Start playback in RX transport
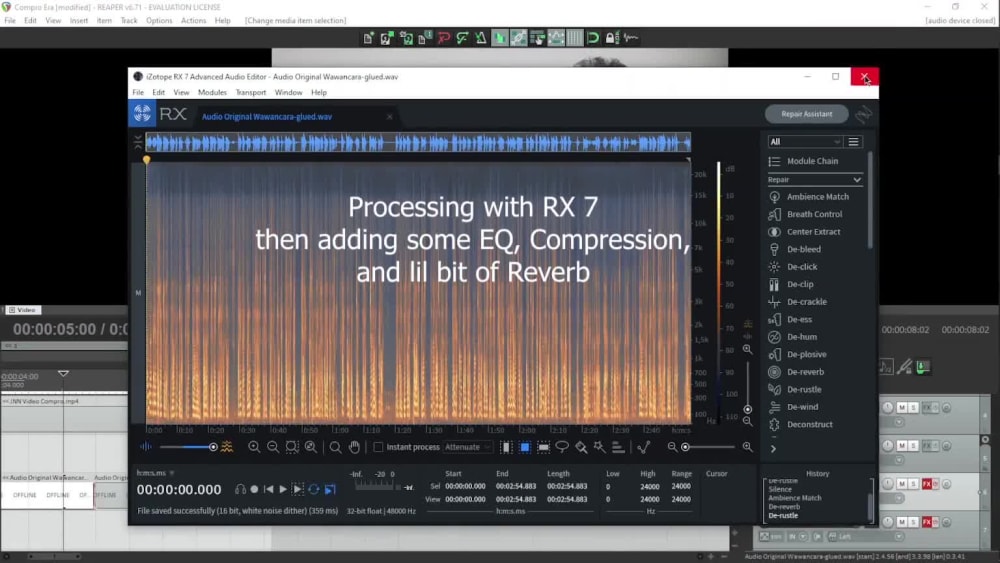This screenshot has height=563, width=1000. (283, 490)
